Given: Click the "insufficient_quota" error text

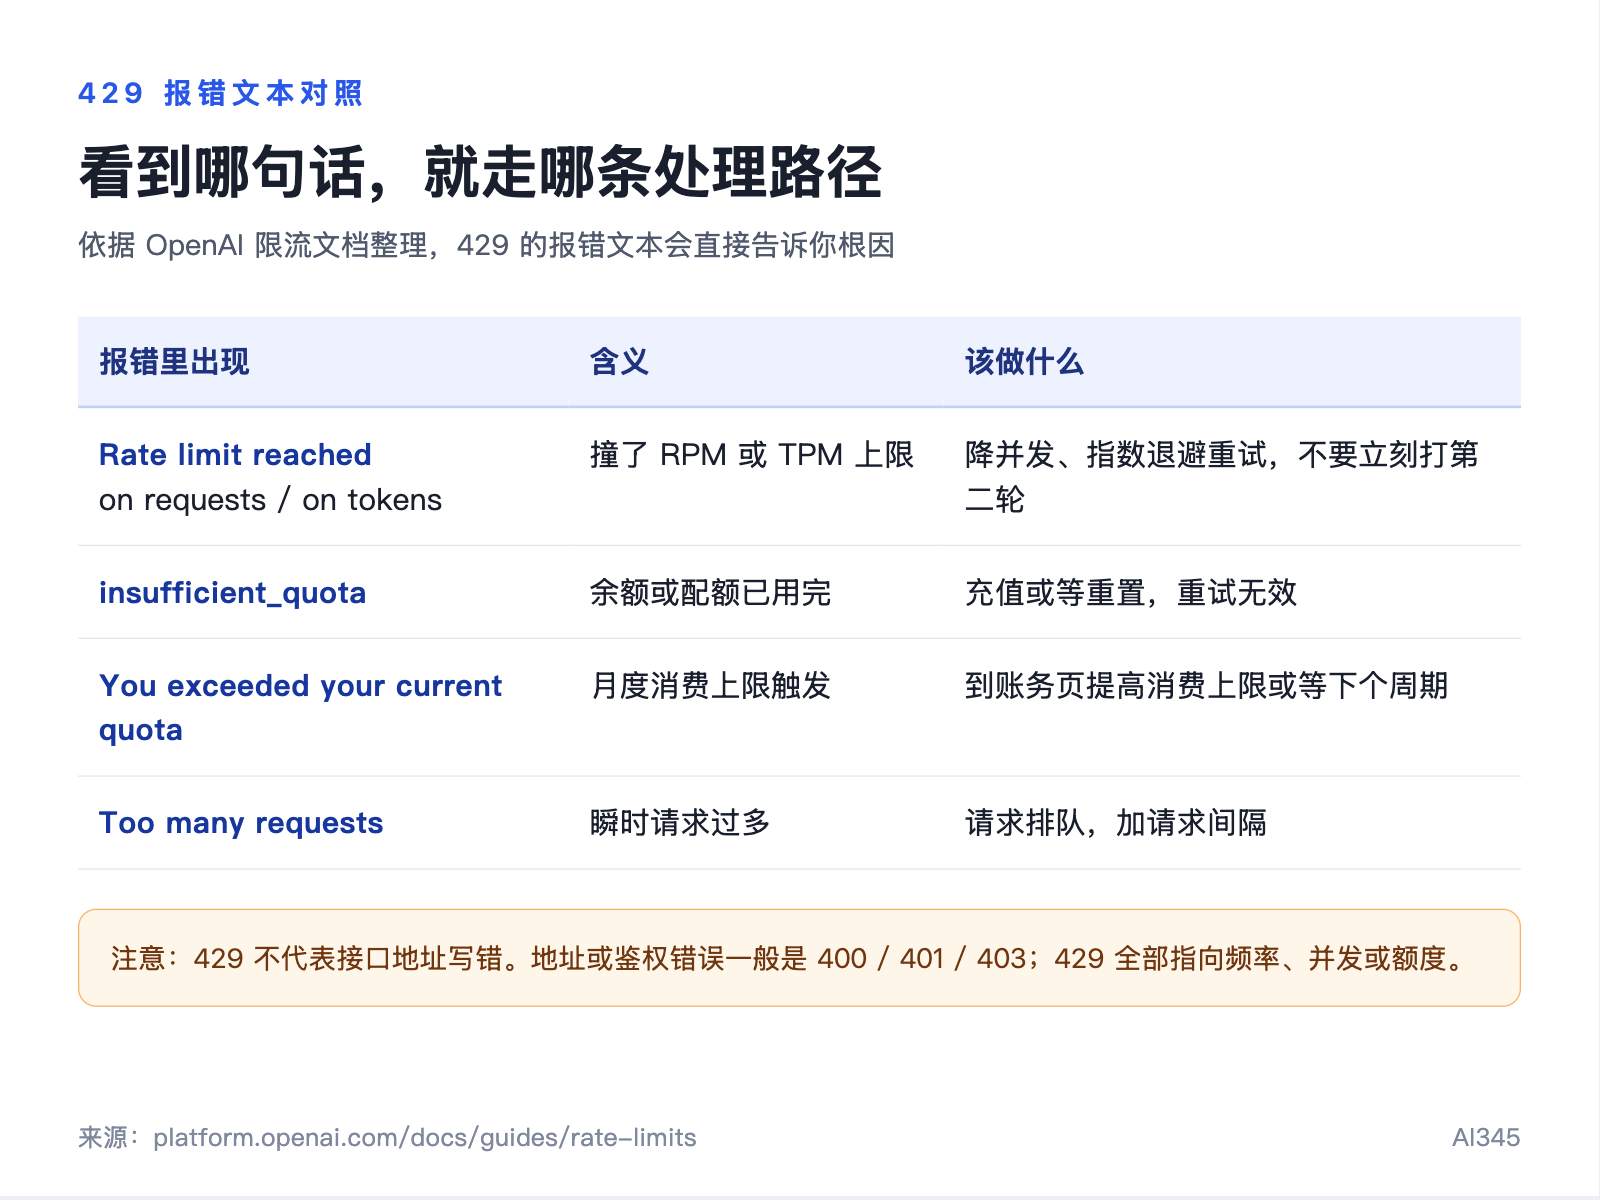Looking at the screenshot, I should (x=232, y=593).
